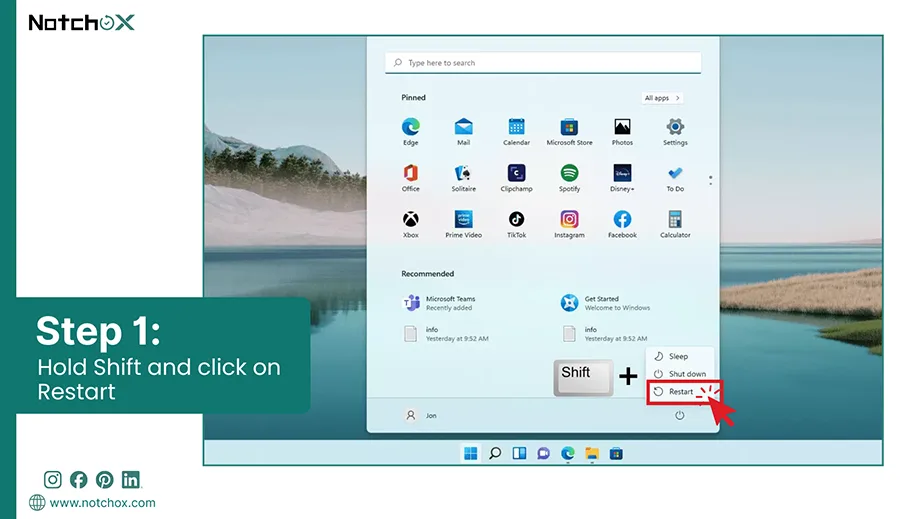Click the pinned apps page dots
The height and width of the screenshot is (519, 922).
click(710, 180)
